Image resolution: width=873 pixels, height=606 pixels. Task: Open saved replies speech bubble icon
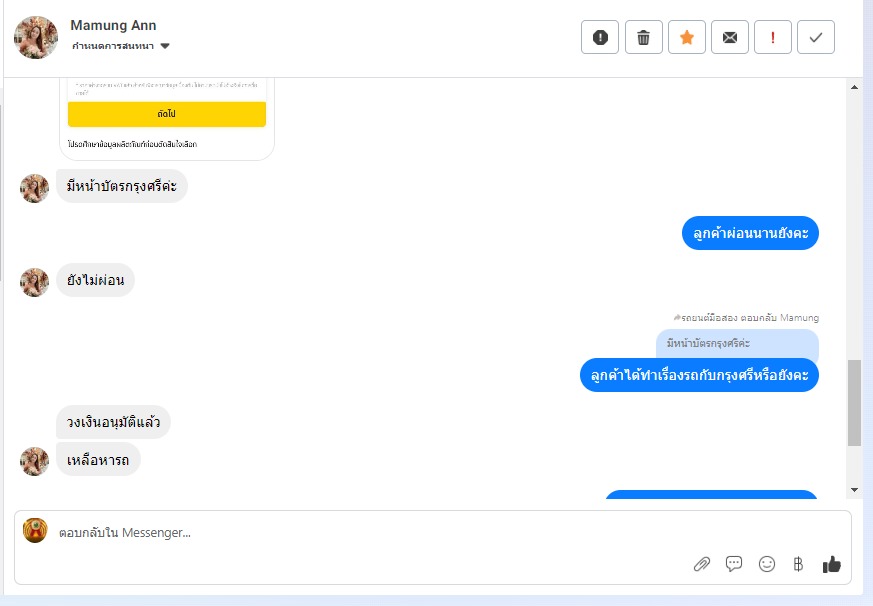click(x=734, y=564)
